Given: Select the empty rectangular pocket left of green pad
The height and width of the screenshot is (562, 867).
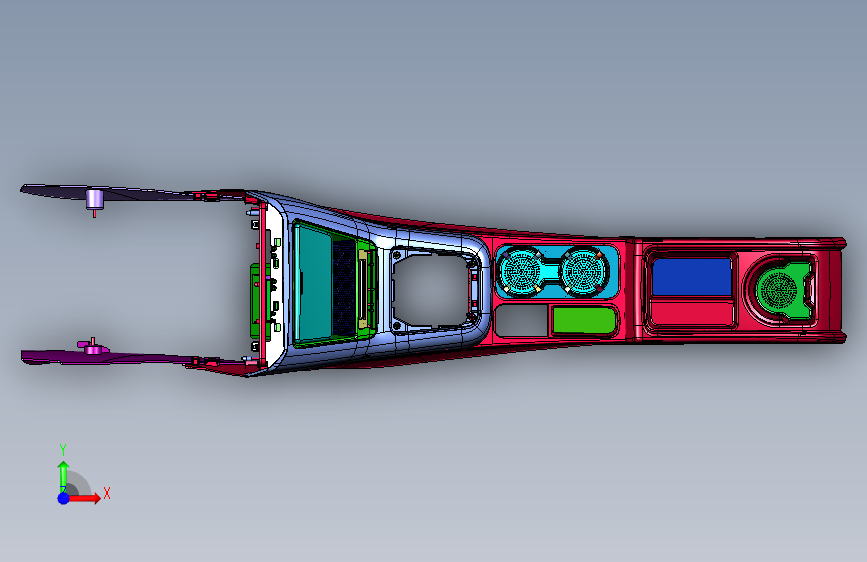Looking at the screenshot, I should pos(521,320).
